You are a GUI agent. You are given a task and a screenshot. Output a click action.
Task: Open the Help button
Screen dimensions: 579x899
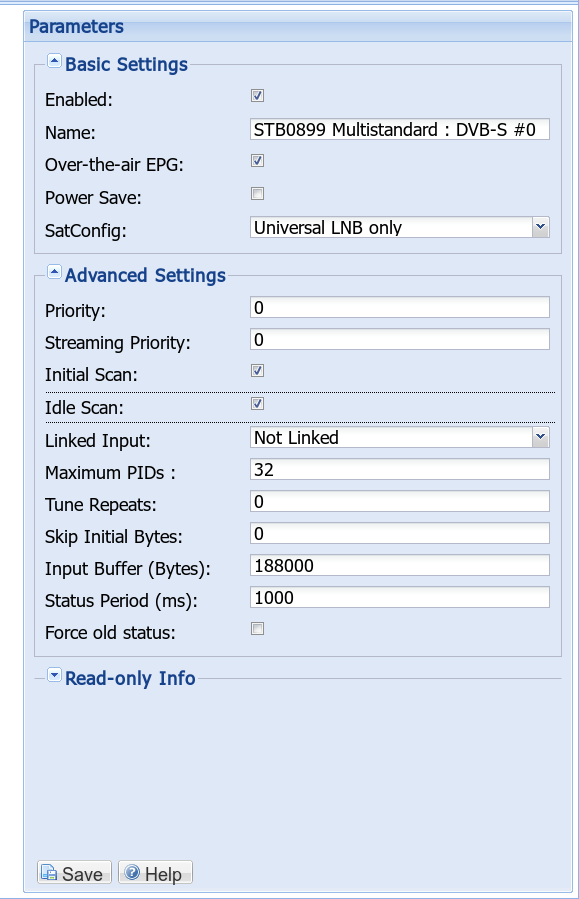155,873
